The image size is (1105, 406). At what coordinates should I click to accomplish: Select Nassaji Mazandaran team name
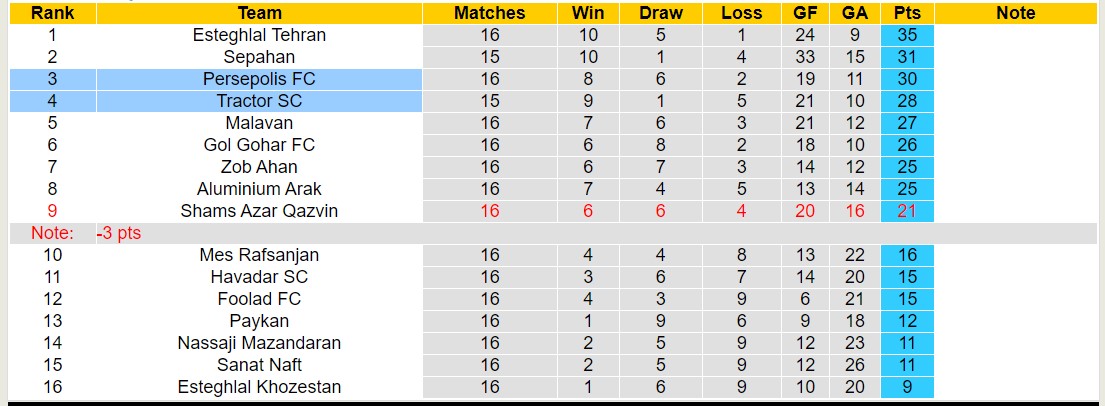point(259,343)
